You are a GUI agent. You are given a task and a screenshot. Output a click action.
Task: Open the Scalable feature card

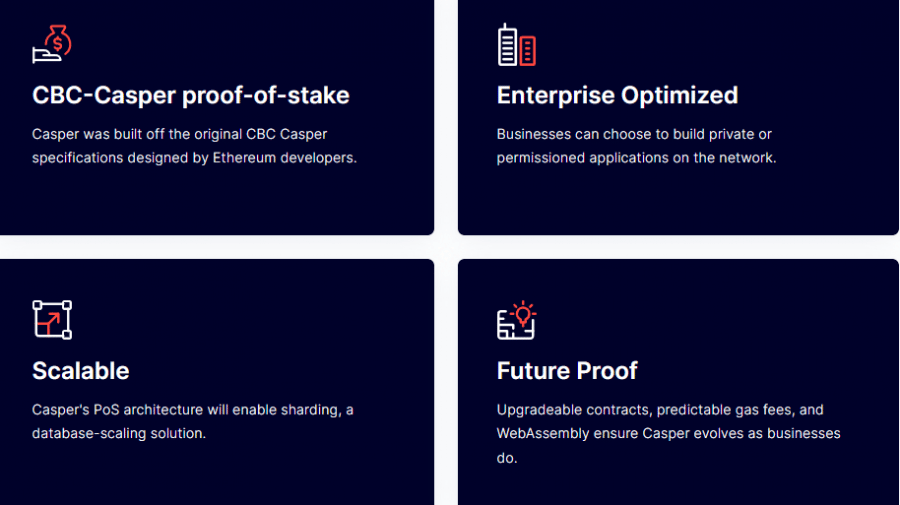pyautogui.click(x=217, y=382)
